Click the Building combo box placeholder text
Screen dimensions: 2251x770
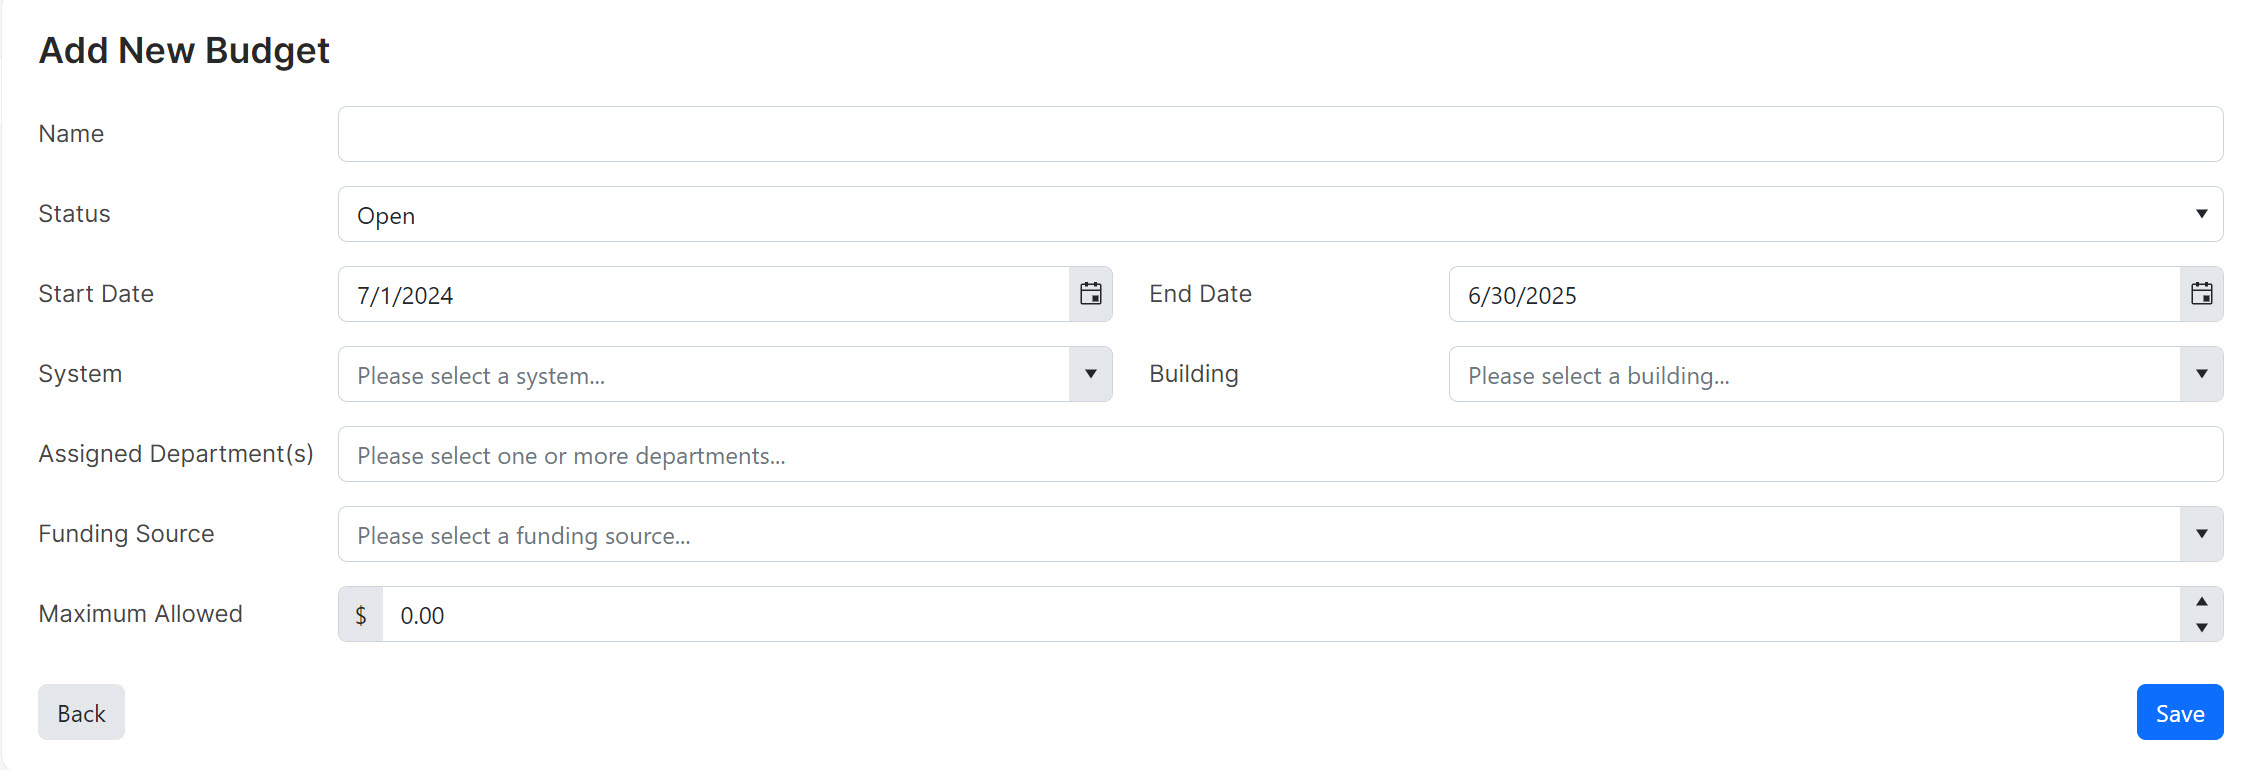1599,376
